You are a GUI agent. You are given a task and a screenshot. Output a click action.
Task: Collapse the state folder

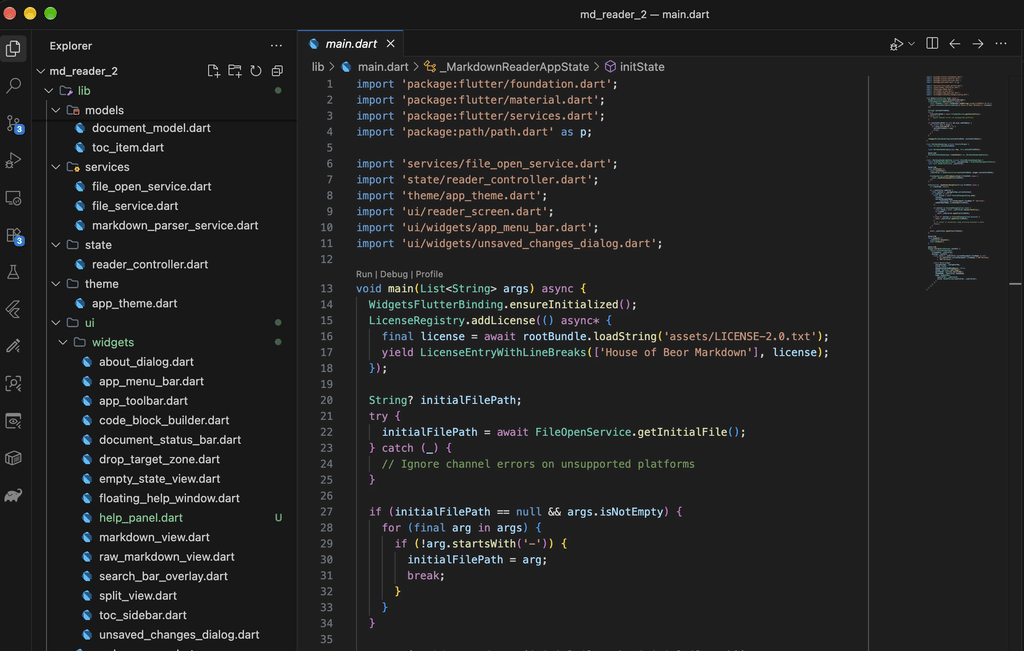[56, 245]
